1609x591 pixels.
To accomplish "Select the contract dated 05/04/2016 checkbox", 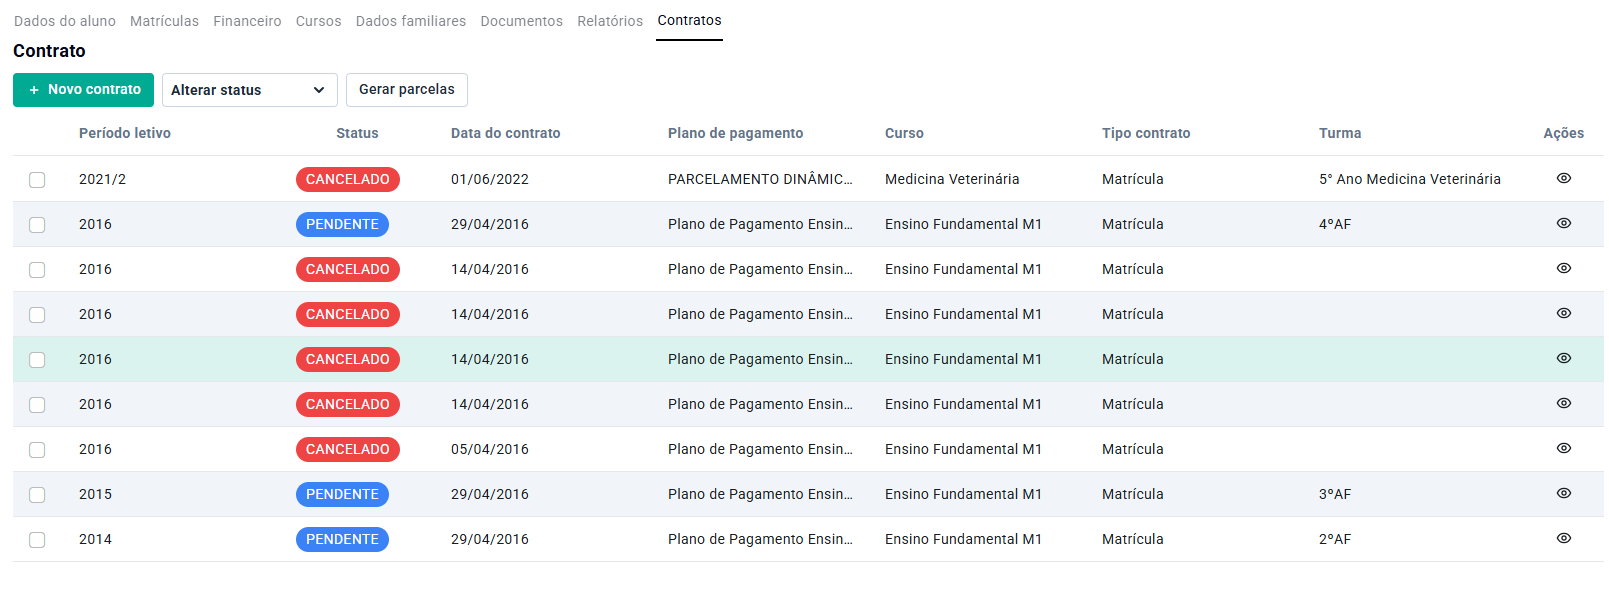I will point(37,450).
